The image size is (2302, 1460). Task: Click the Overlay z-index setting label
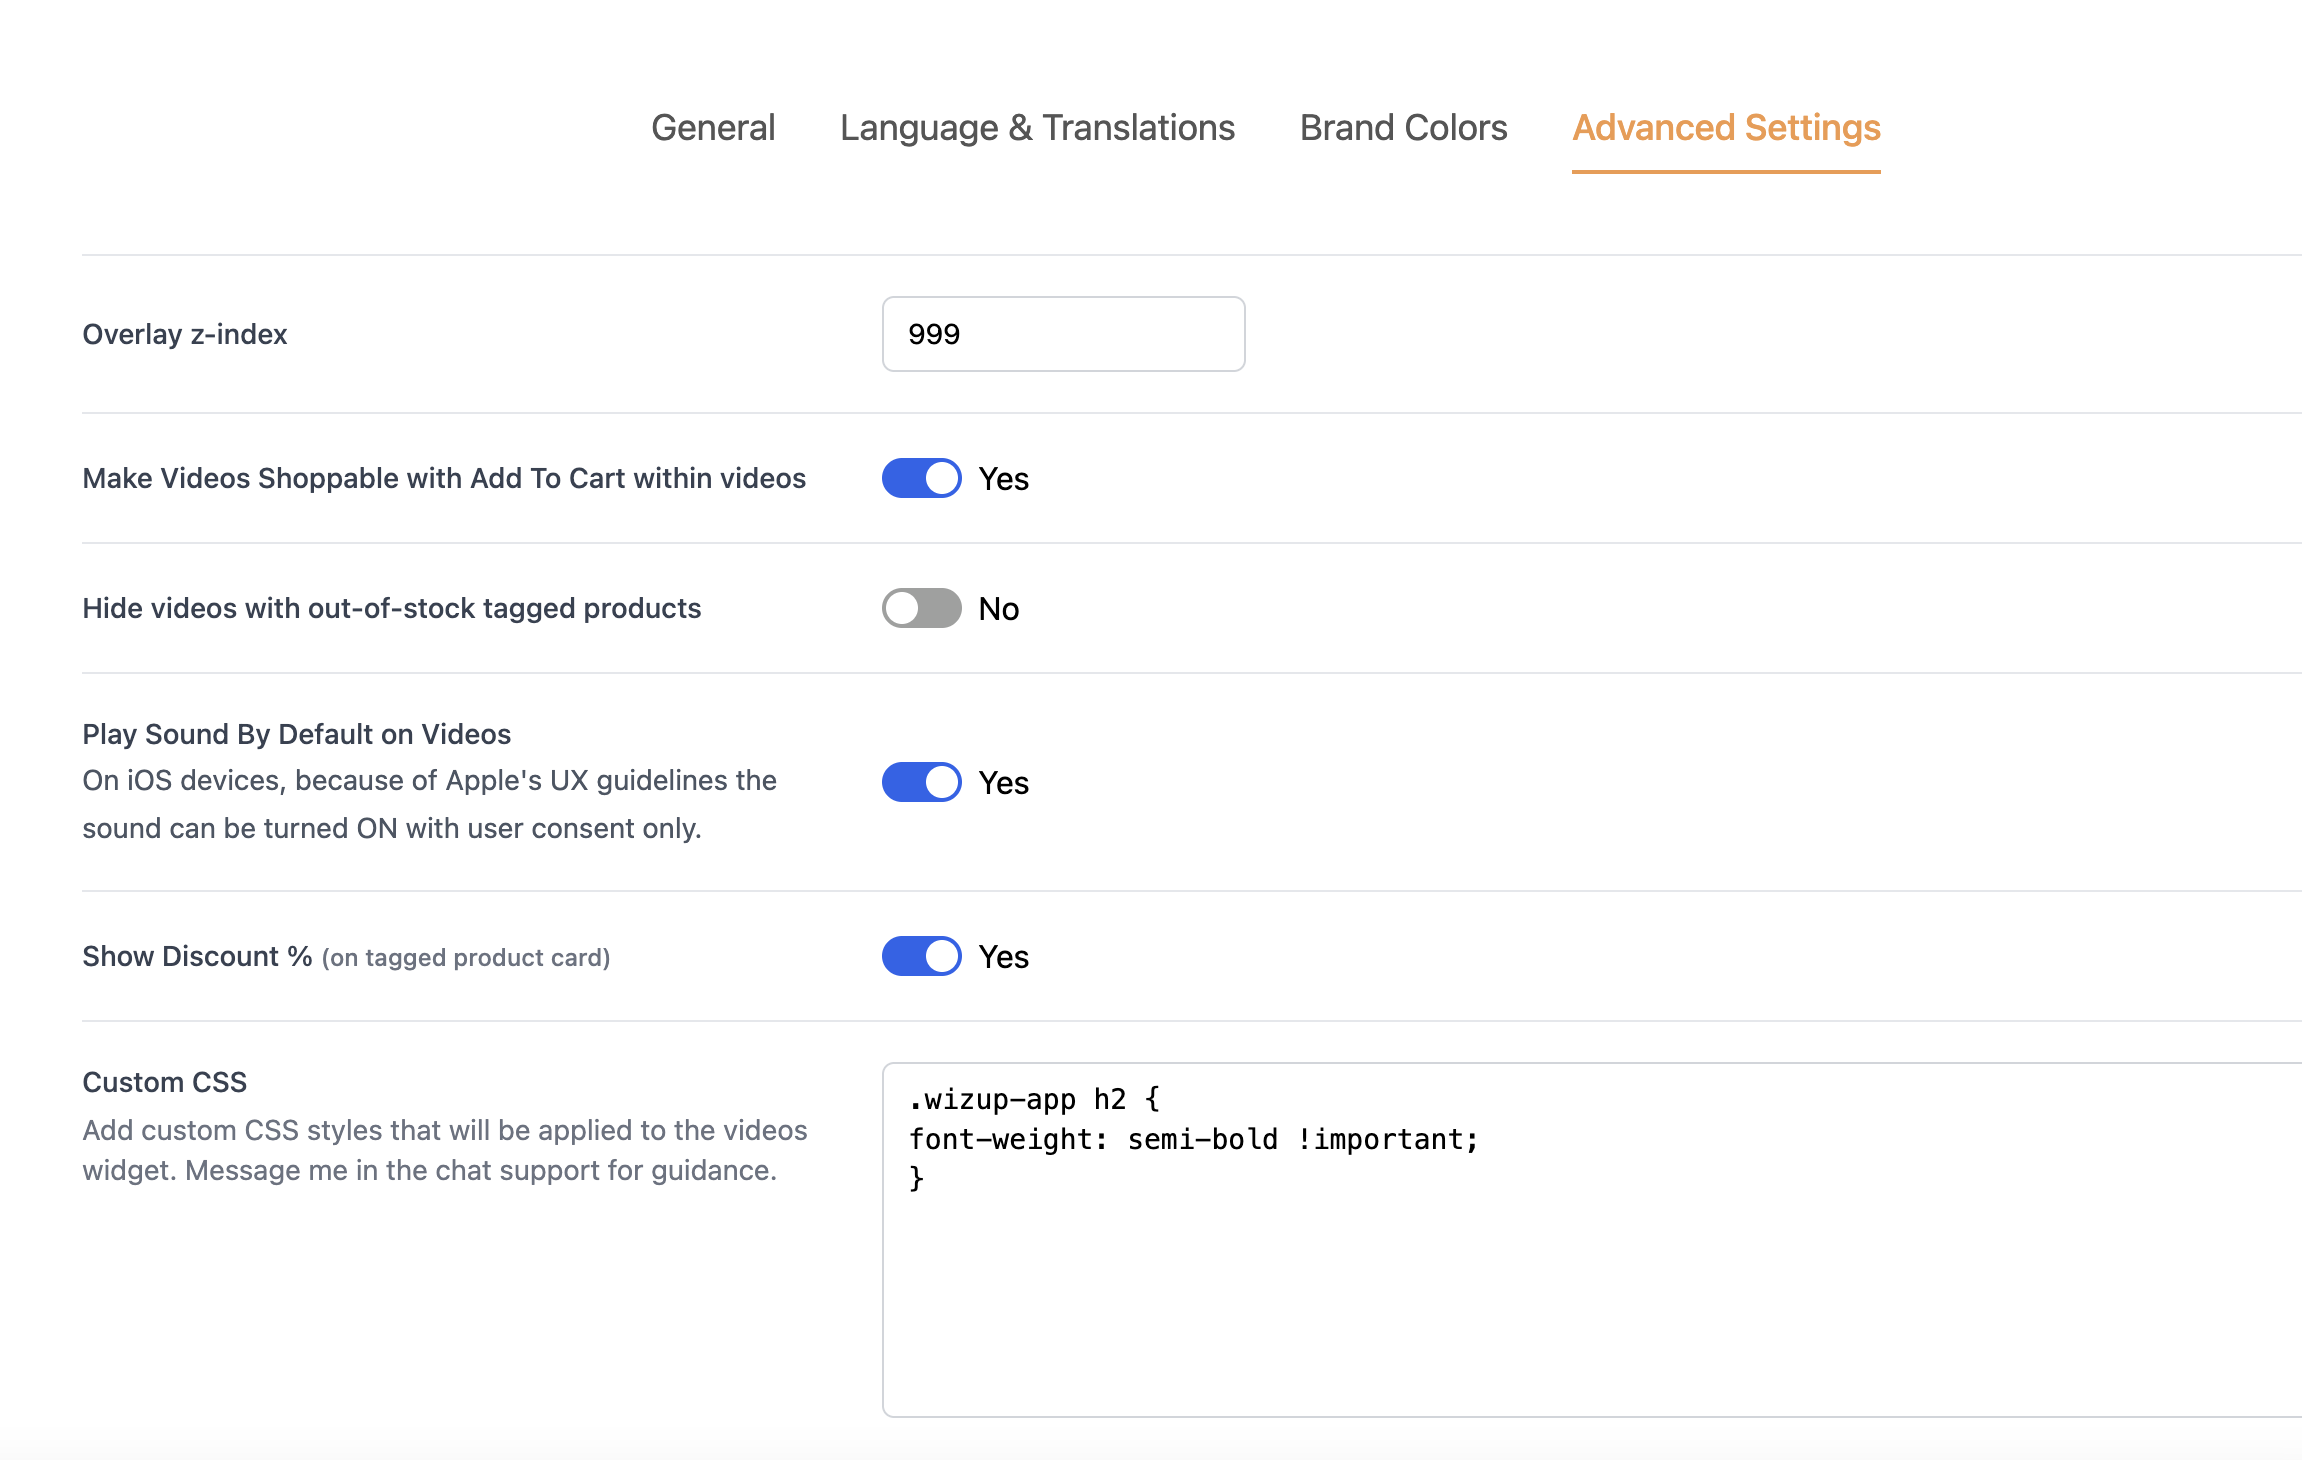pyautogui.click(x=184, y=333)
